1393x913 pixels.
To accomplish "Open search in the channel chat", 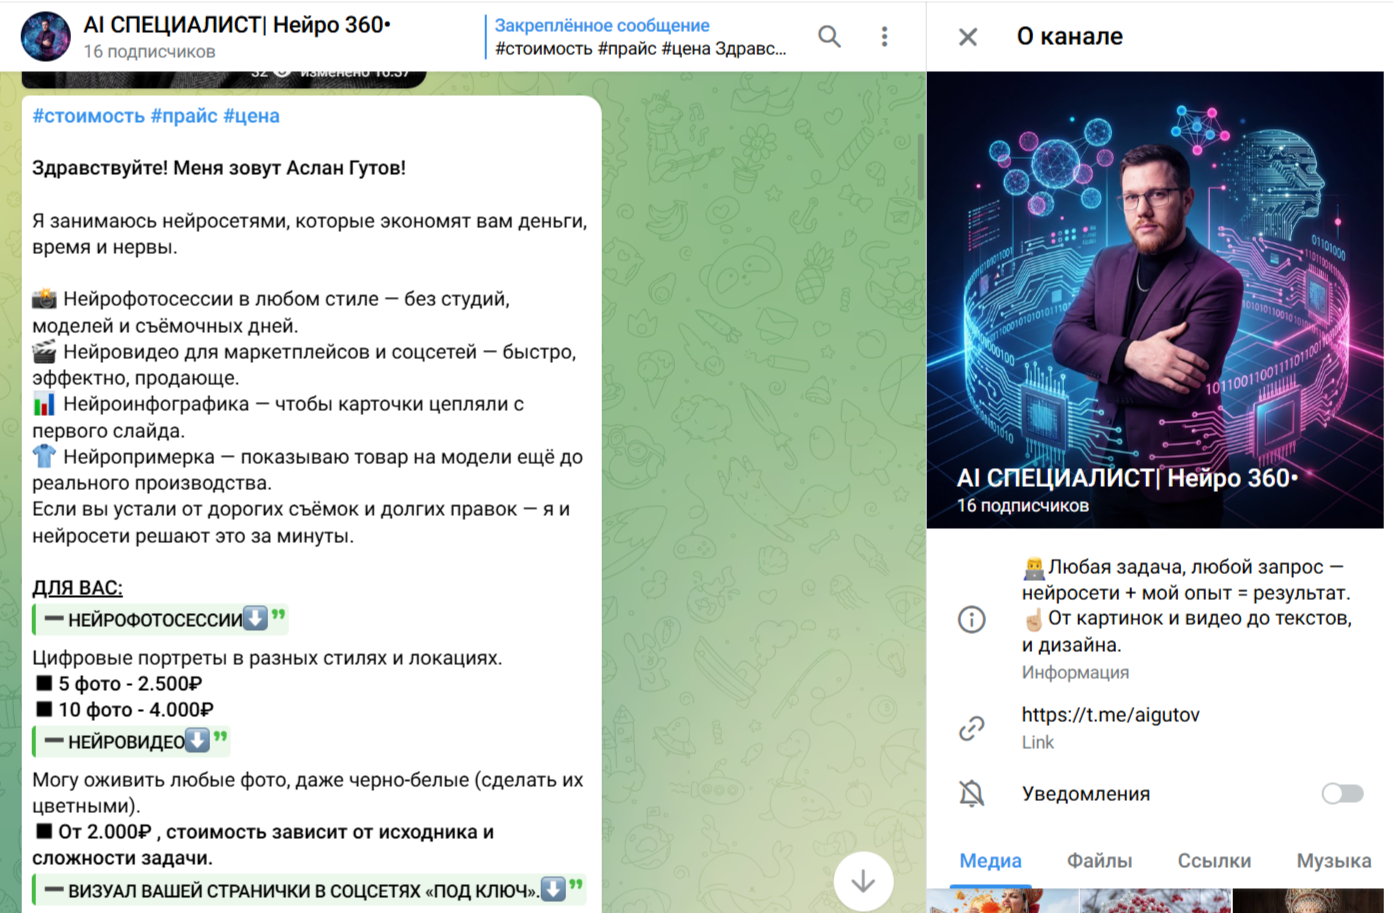I will click(x=829, y=37).
